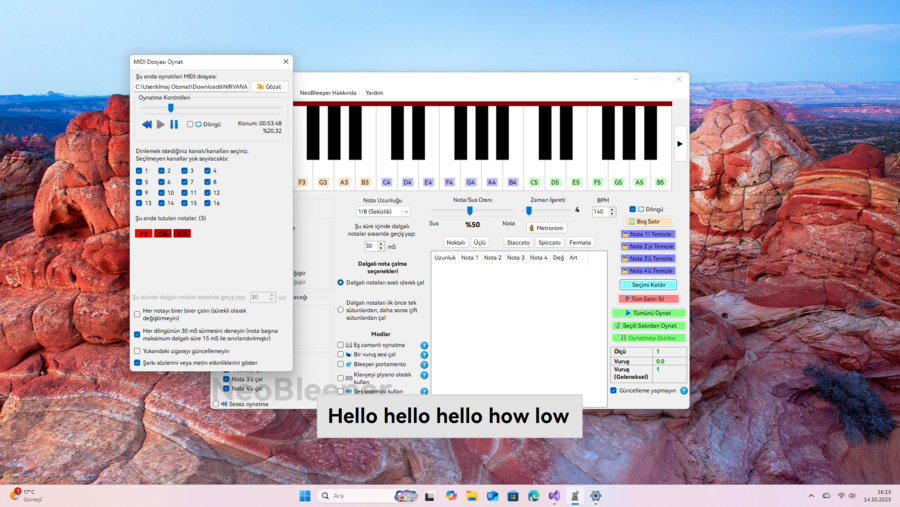
Task: Expand the piano keyboard right arrow
Action: 680,144
